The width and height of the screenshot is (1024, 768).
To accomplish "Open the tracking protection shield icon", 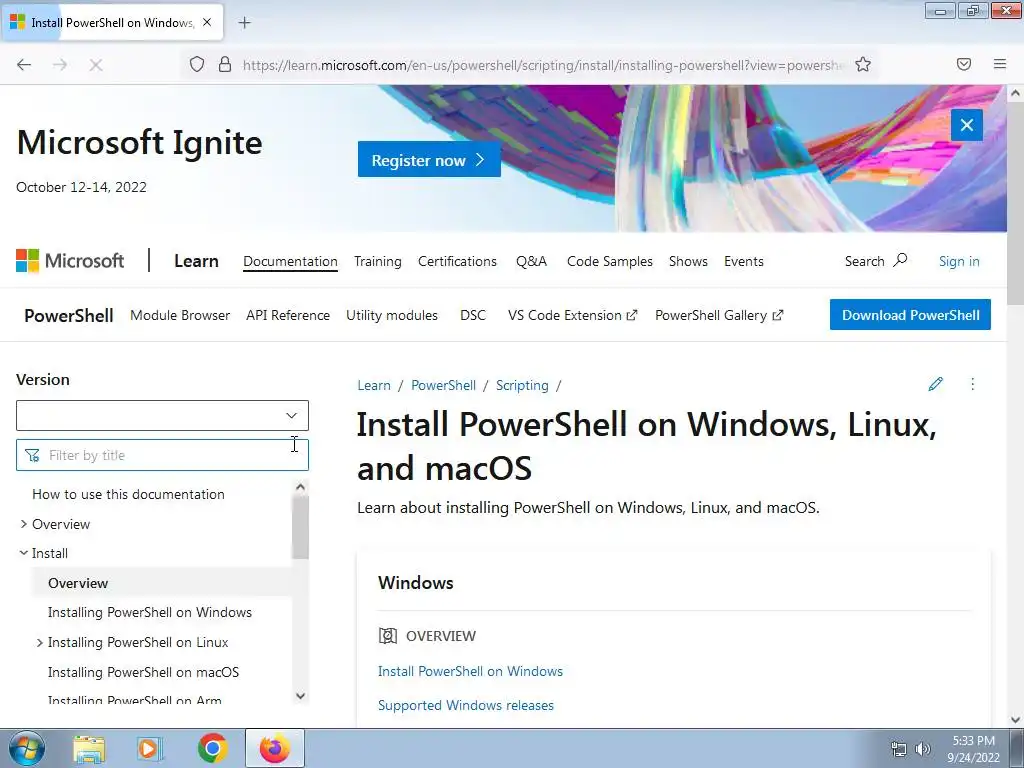I will [197, 64].
